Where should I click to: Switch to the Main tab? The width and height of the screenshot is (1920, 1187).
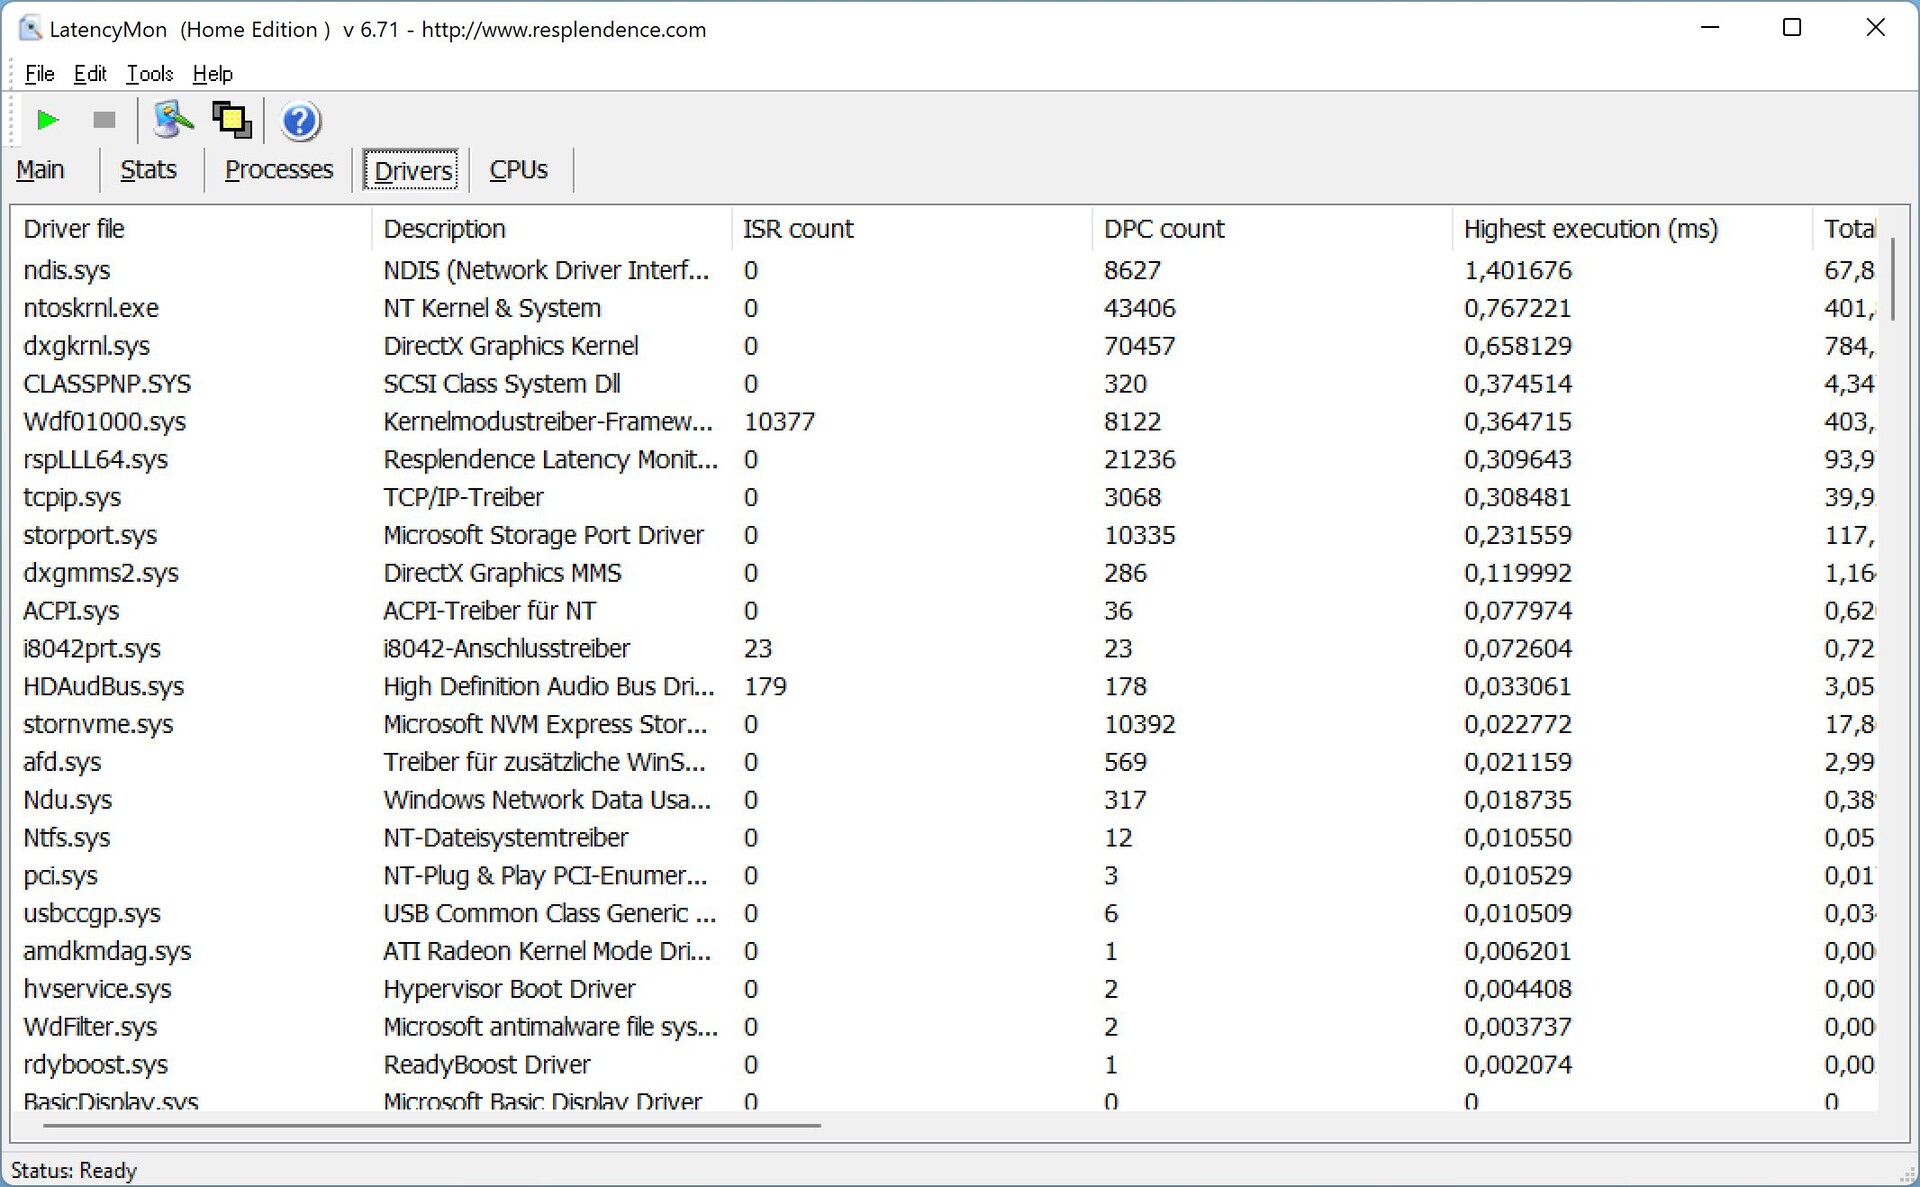click(x=41, y=170)
